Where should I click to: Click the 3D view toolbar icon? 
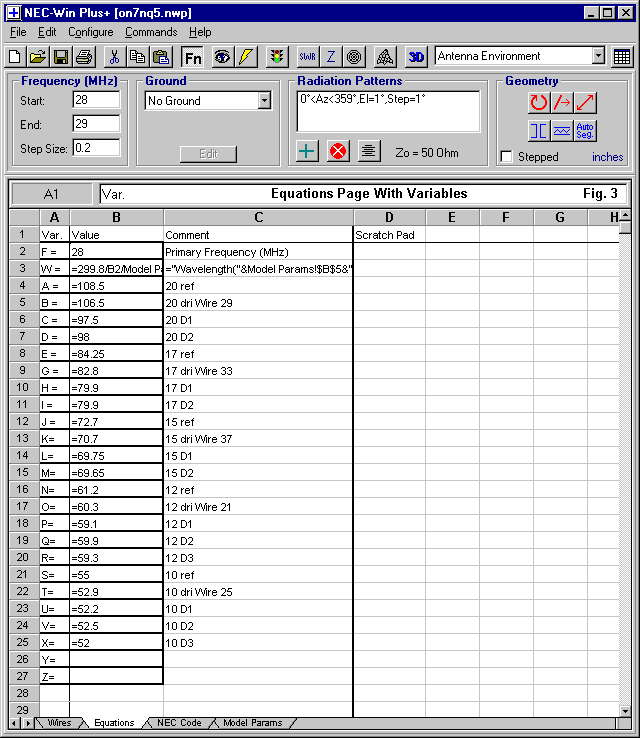click(416, 57)
